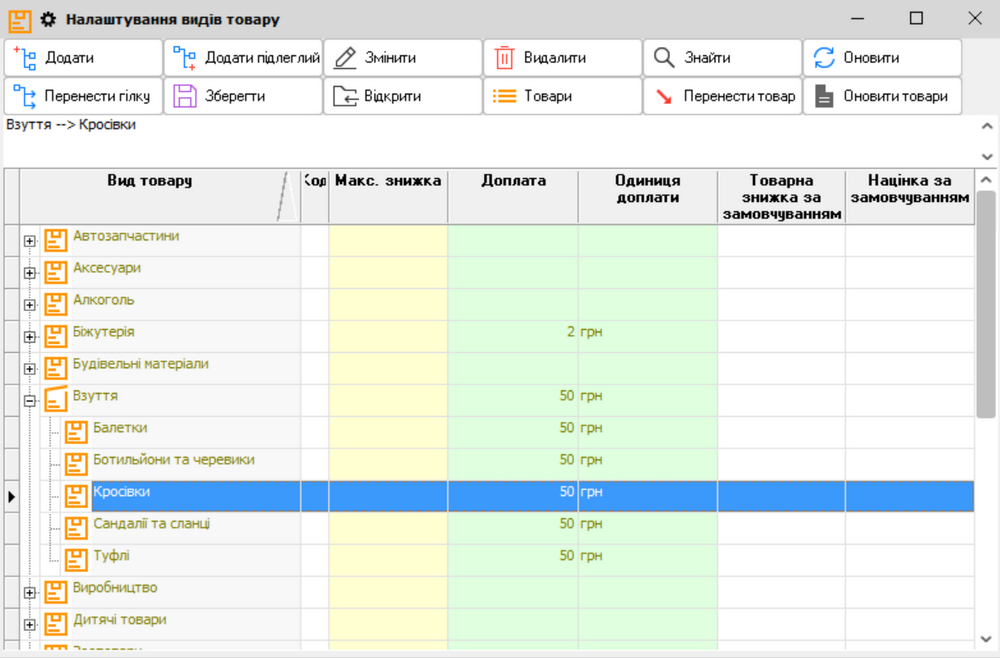Sort by Вид товару column header

(x=150, y=181)
